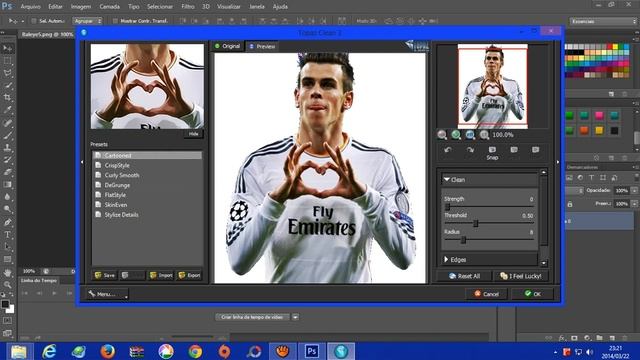Image resolution: width=640 pixels, height=360 pixels.
Task: Open the Essenciais workspace dropdown
Action: pyautogui.click(x=603, y=21)
